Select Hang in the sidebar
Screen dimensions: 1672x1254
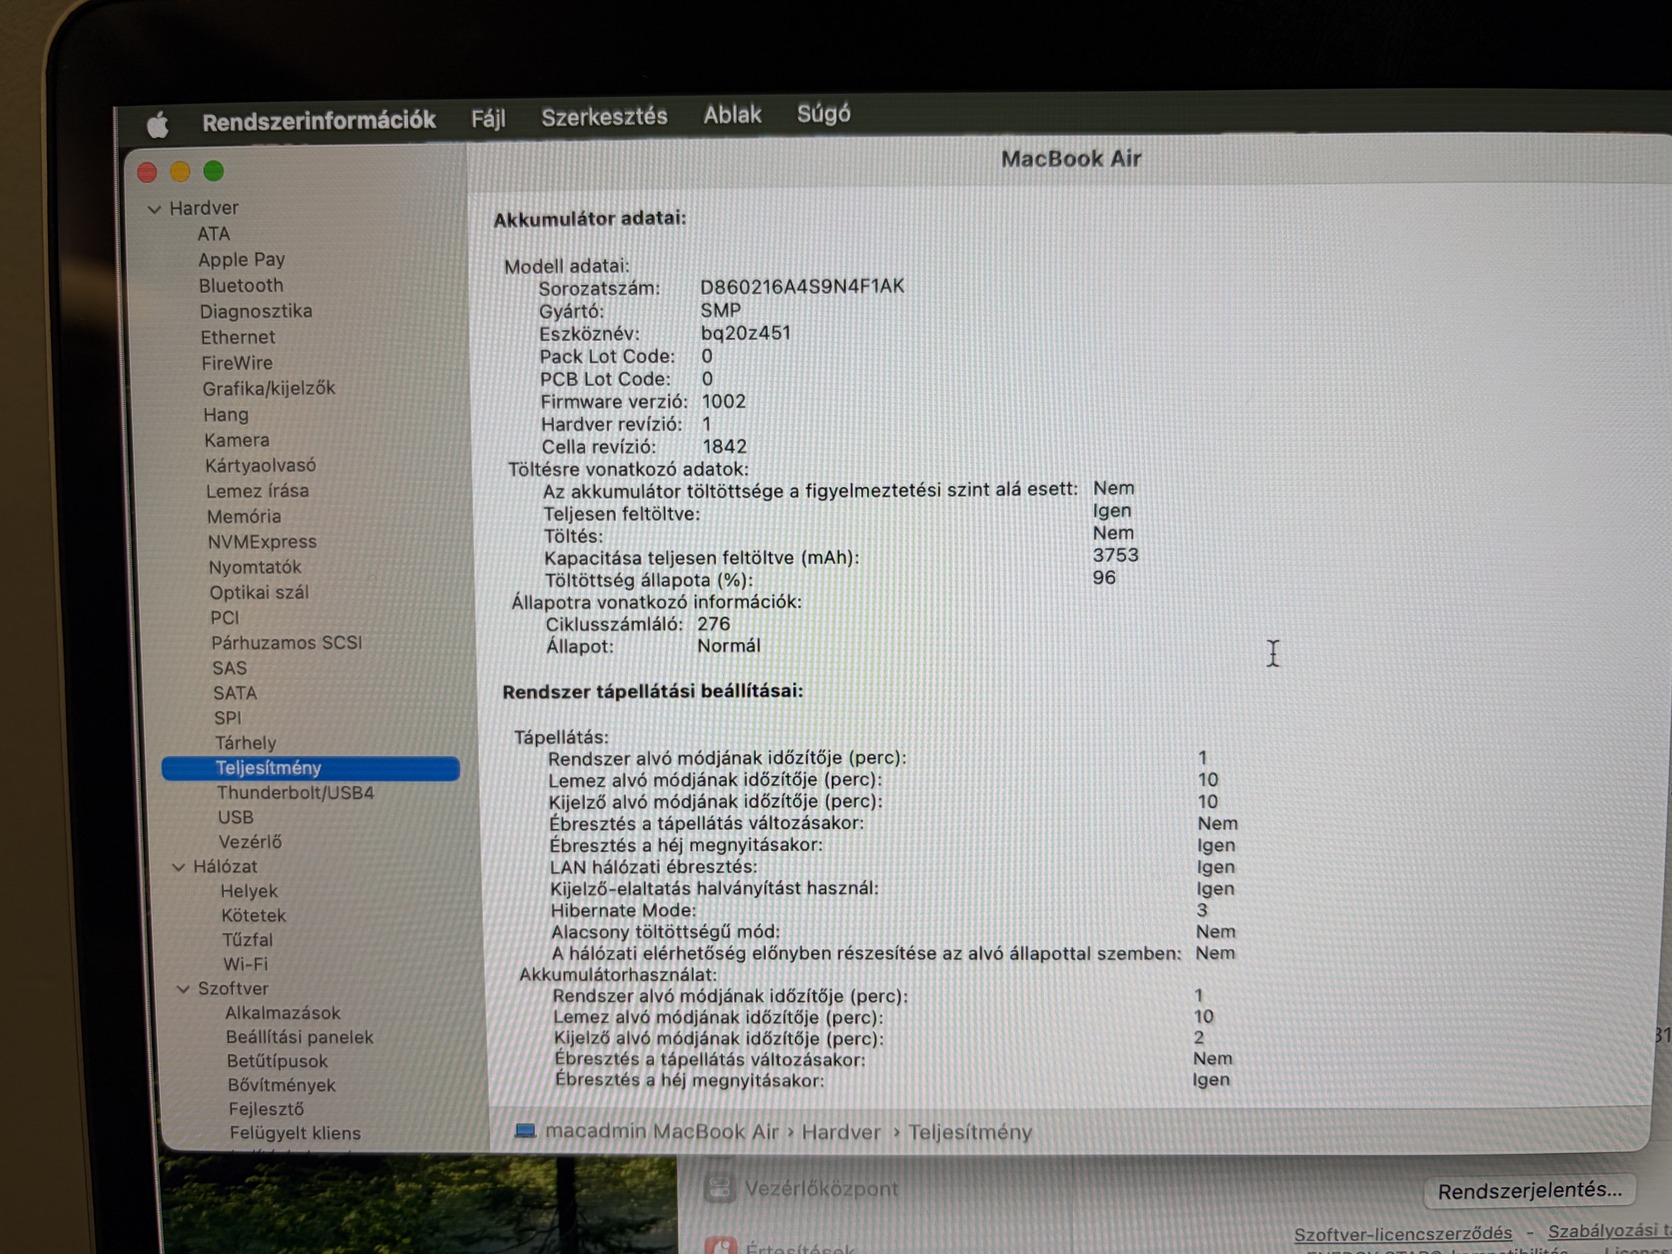(x=226, y=414)
